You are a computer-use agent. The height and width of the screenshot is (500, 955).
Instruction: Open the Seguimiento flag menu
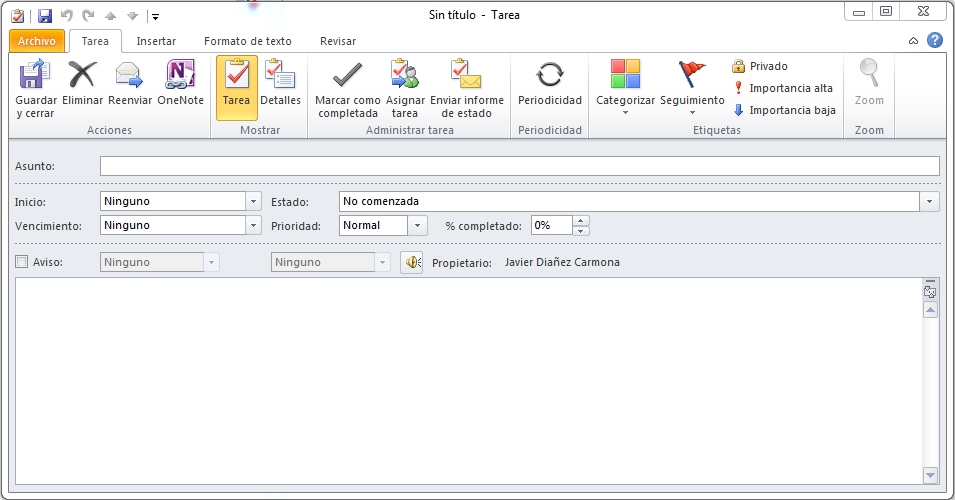pyautogui.click(x=692, y=89)
